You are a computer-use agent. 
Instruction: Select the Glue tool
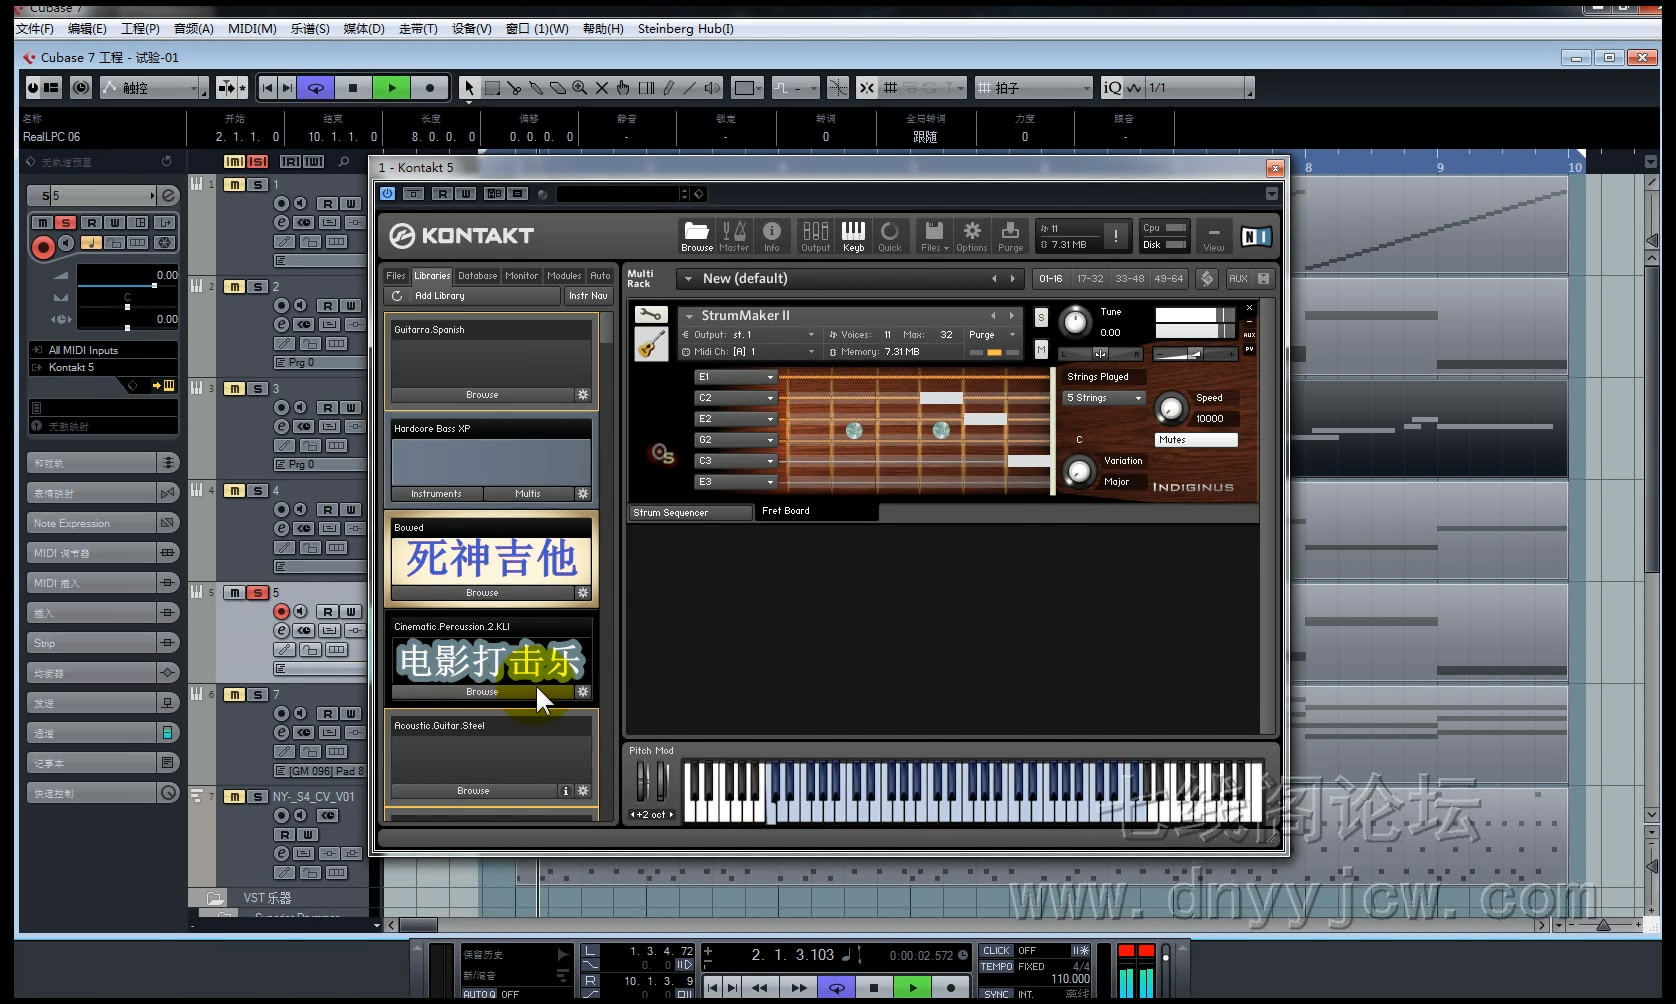point(536,88)
